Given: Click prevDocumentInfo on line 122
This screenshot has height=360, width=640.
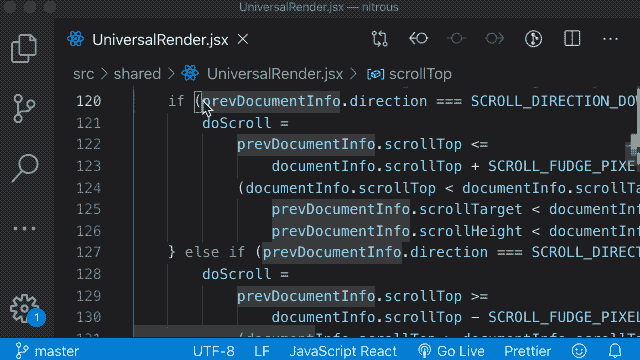Looking at the screenshot, I should click(x=306, y=144).
